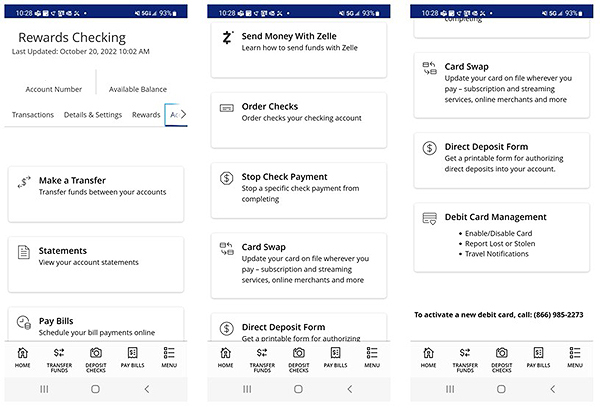Tap Android recents button on left phone
This screenshot has height=409, width=600.
(44, 389)
